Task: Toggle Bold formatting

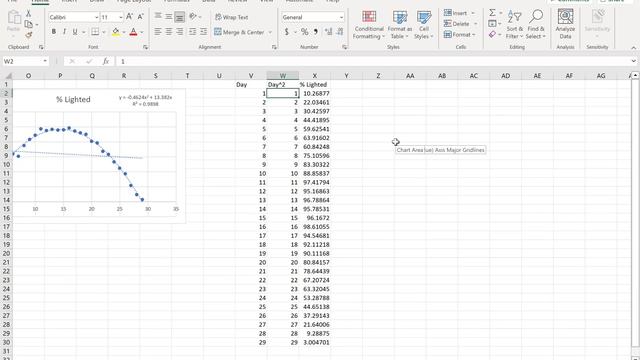Action: point(53,32)
